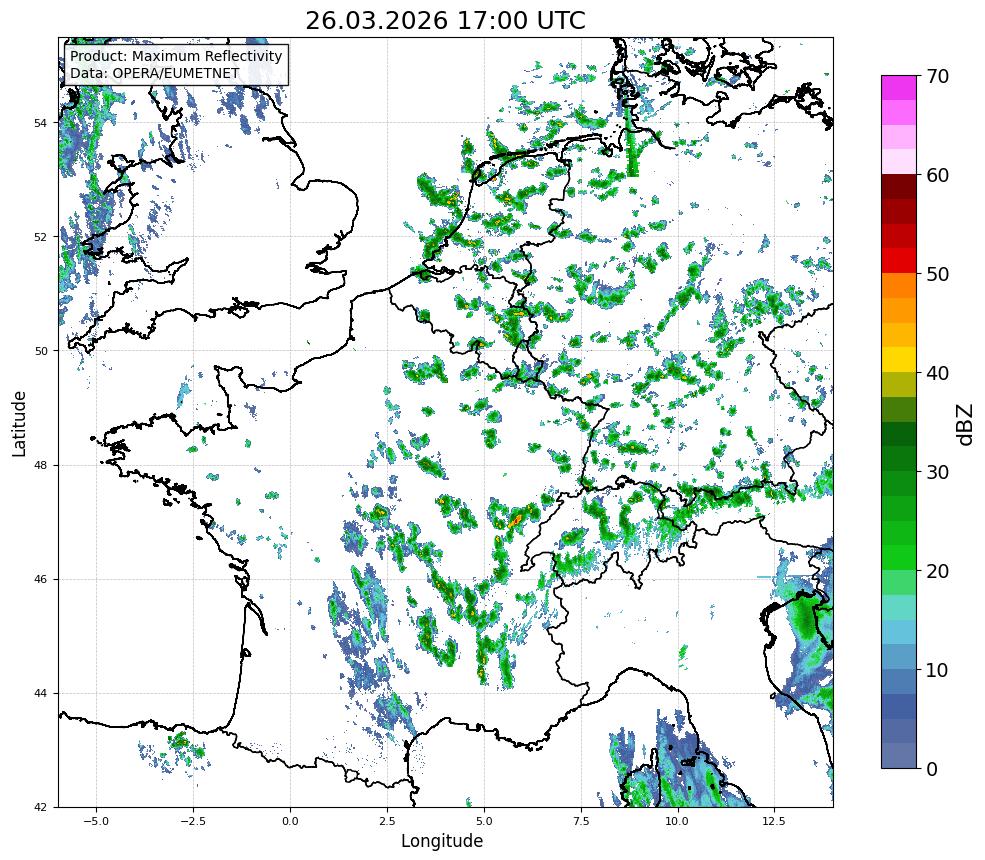Click the longitude tick label -2.5
Viewport: 985px width, 860px height.
(193, 821)
